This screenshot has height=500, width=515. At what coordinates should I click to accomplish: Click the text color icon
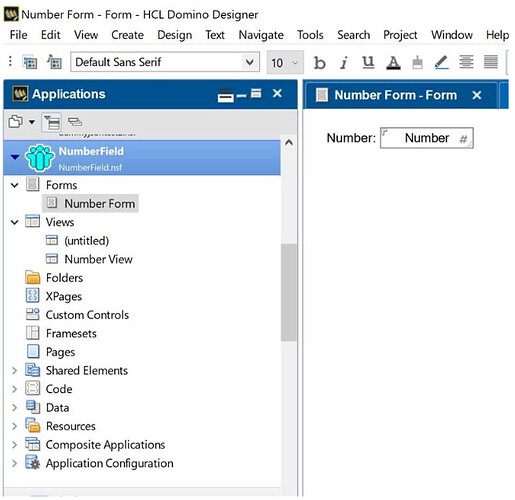pos(393,62)
